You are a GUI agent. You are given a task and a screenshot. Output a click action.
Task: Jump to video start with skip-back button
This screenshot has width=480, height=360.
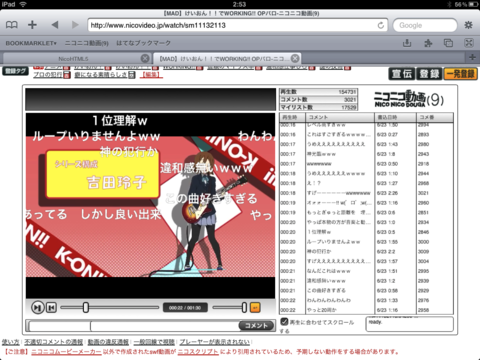[51, 307]
